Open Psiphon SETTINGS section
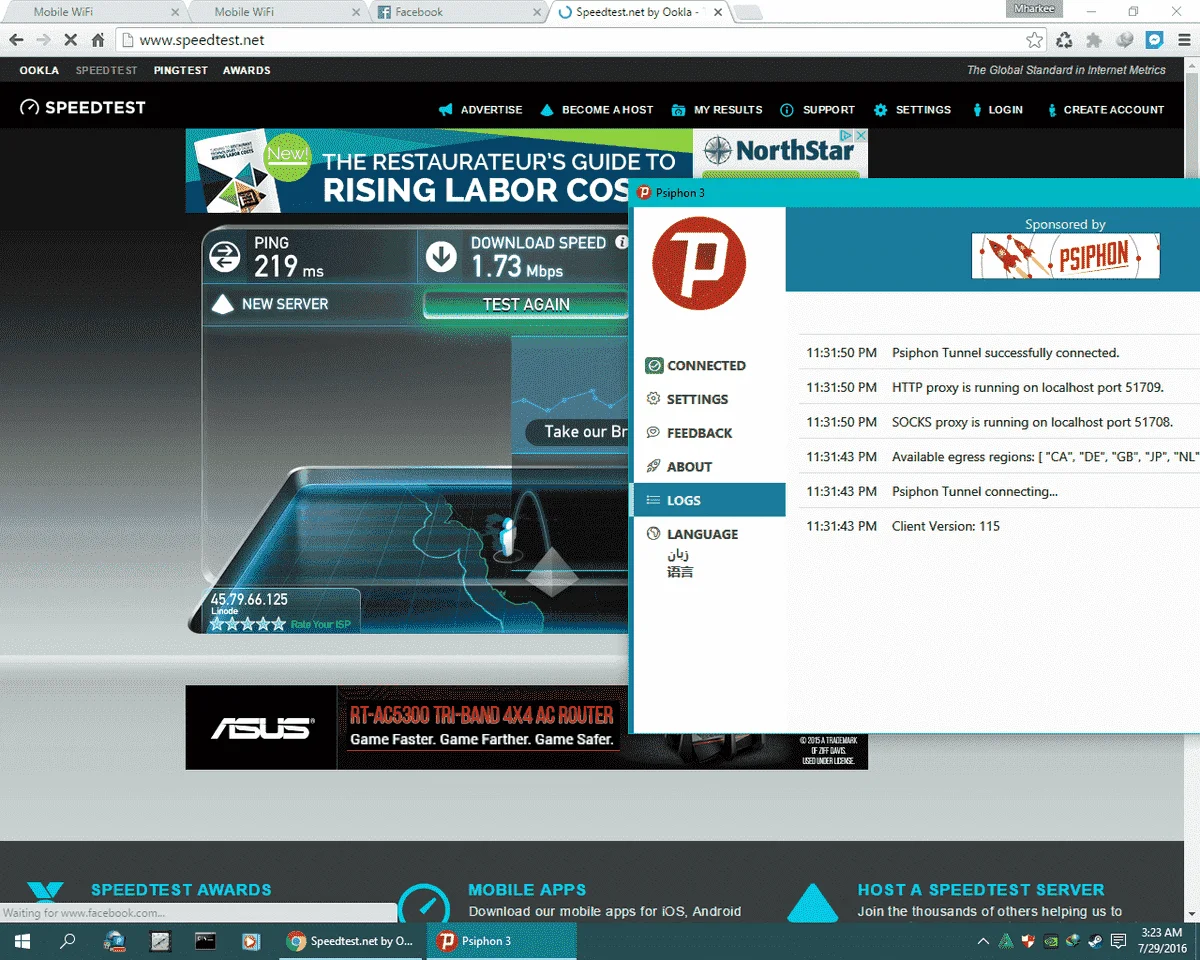1200x960 pixels. click(x=687, y=399)
